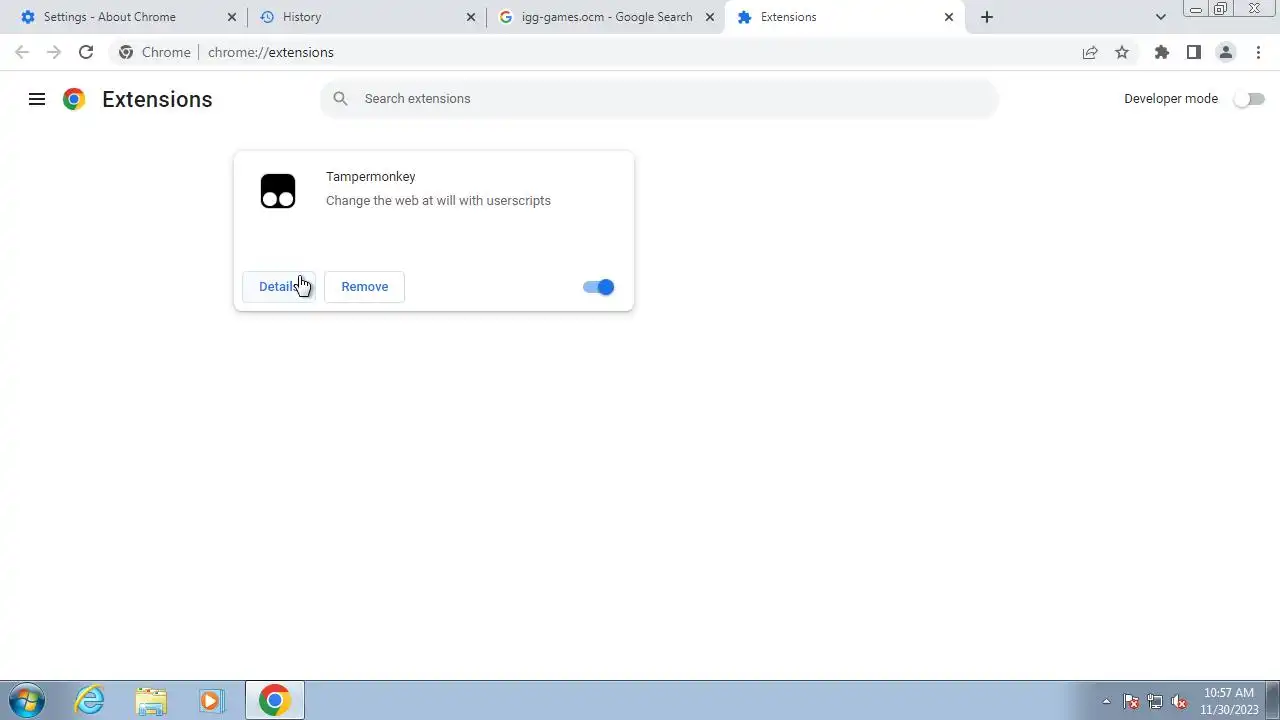The image size is (1280, 720).
Task: Open the side panel icon
Action: pyautogui.click(x=1193, y=52)
